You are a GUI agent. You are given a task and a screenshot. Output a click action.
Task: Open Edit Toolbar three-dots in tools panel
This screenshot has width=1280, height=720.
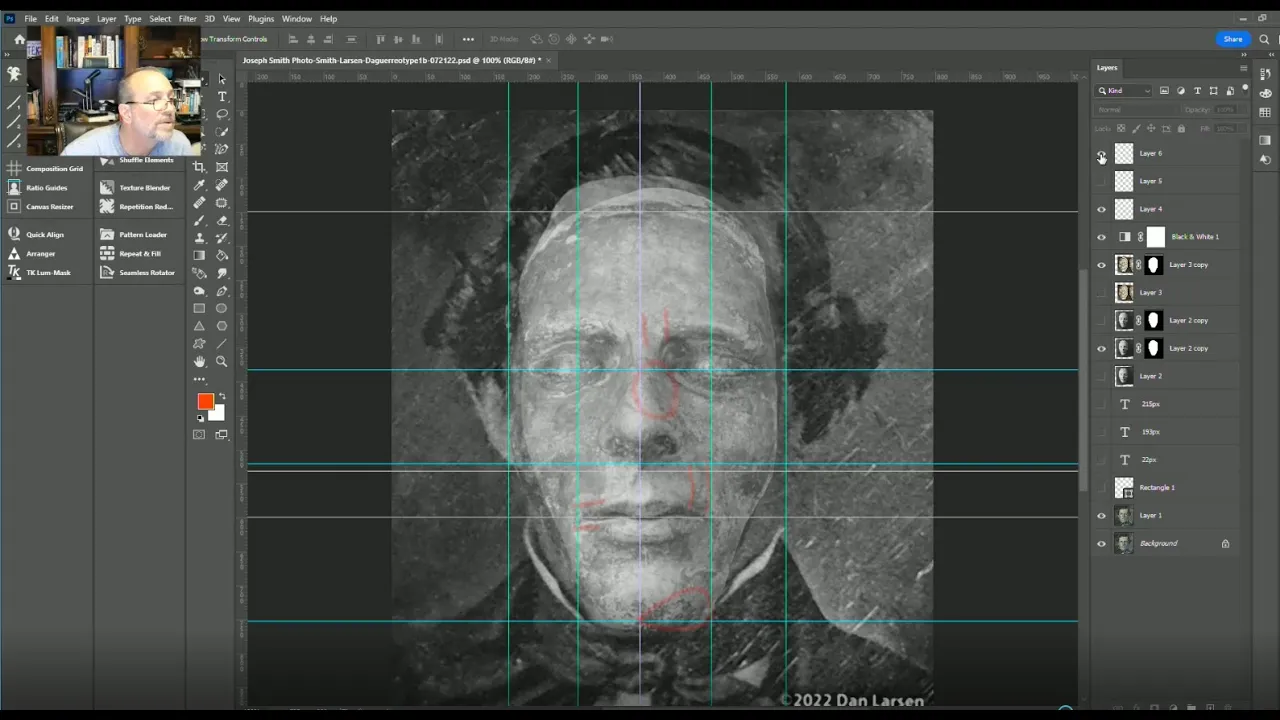pos(199,379)
